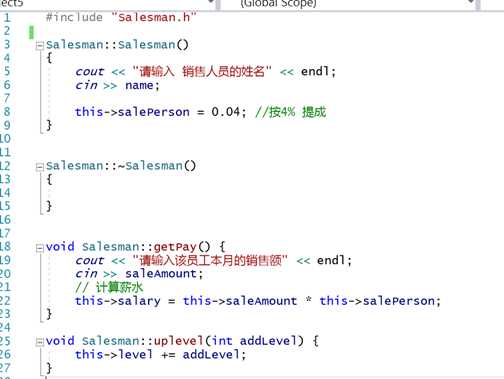This screenshot has height=379, width=504.
Task: Collapse the Salesman::Salesman() constructor block
Action: click(40, 45)
